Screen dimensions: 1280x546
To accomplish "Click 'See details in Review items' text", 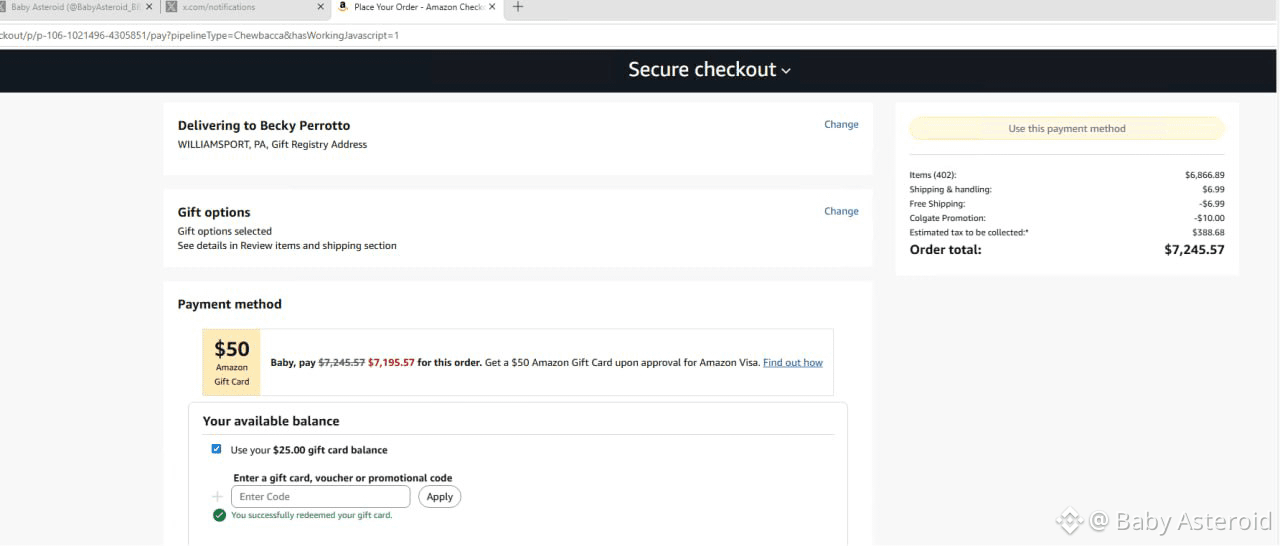I will point(287,245).
